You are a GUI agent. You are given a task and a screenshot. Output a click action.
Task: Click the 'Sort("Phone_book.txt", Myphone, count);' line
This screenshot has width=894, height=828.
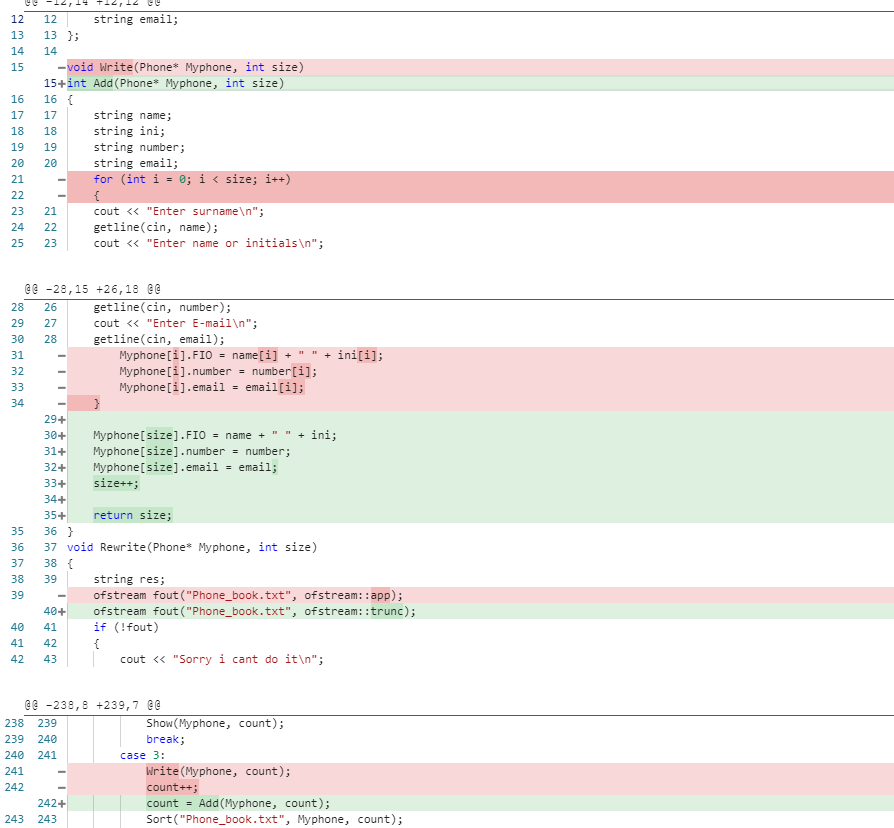click(274, 819)
